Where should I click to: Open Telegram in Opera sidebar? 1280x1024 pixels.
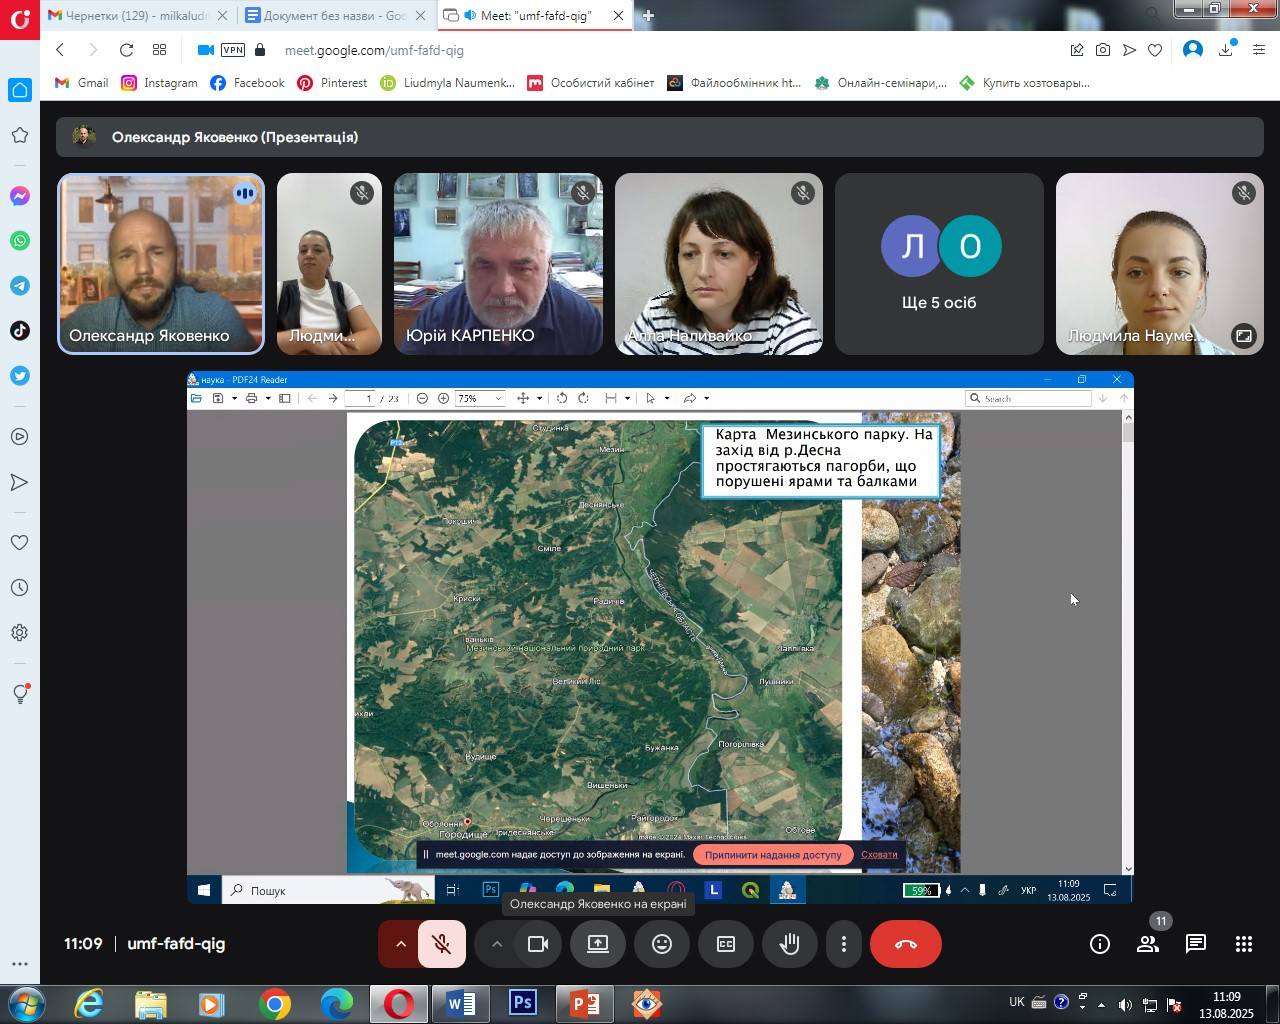pyautogui.click(x=20, y=286)
